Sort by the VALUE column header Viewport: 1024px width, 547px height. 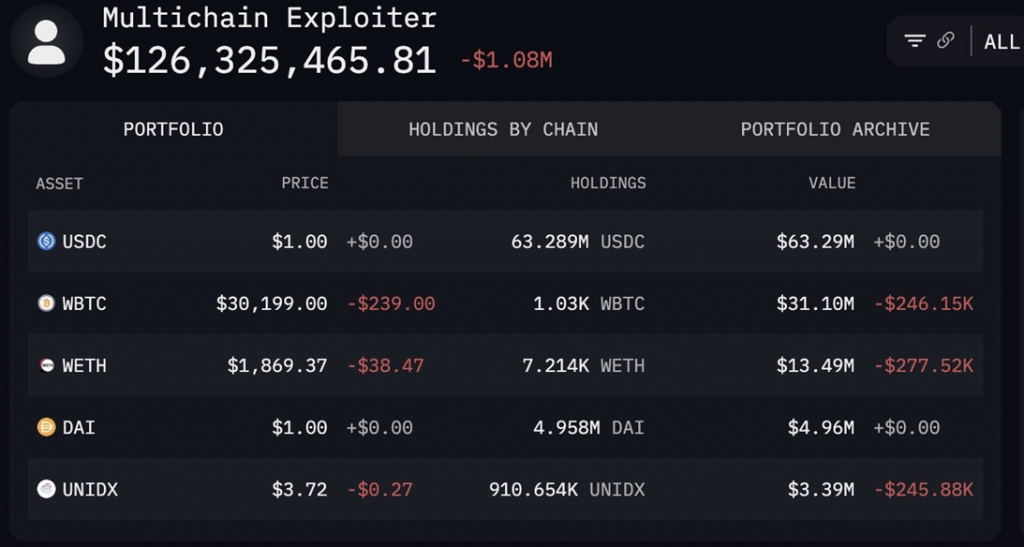point(832,183)
